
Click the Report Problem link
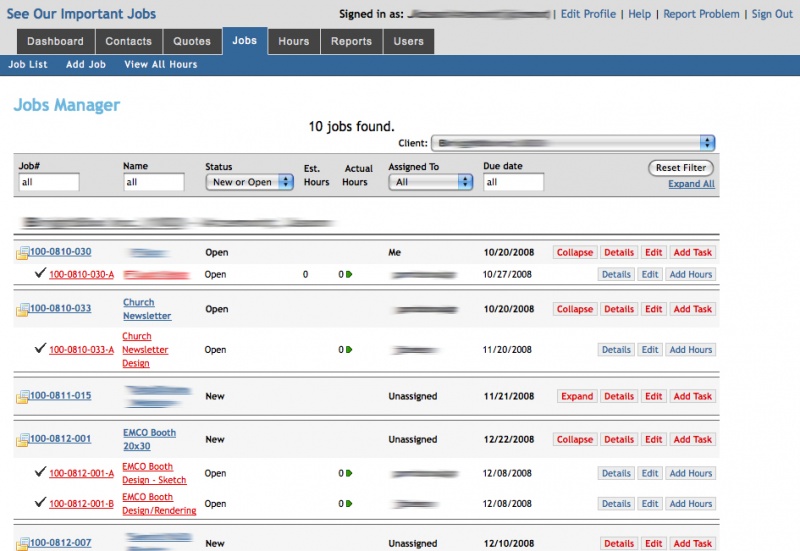pos(701,14)
